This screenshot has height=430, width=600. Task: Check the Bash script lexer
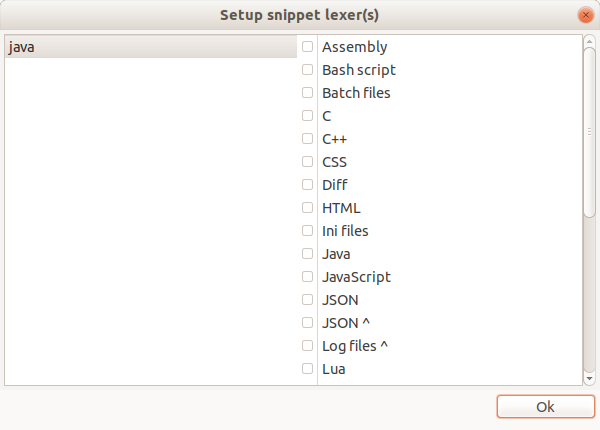coord(308,70)
